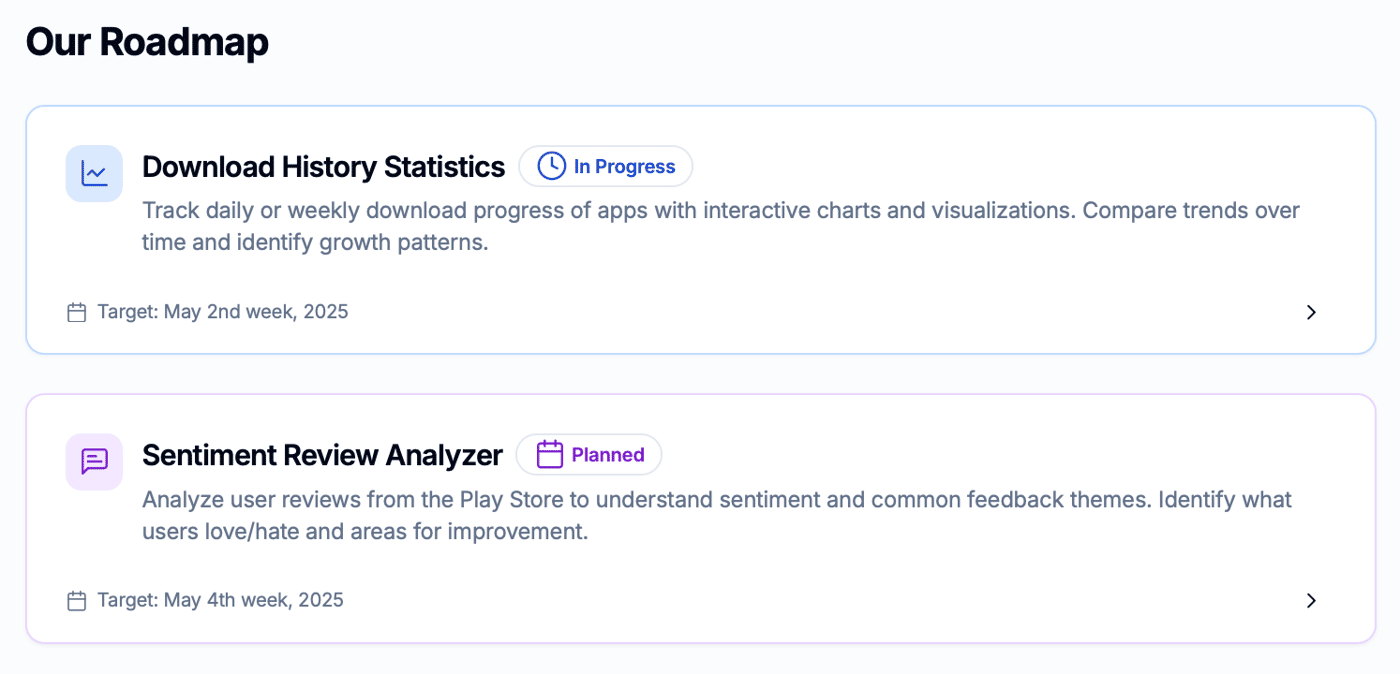The width and height of the screenshot is (1400, 674).
Task: Select the In Progress status label
Action: pos(625,167)
